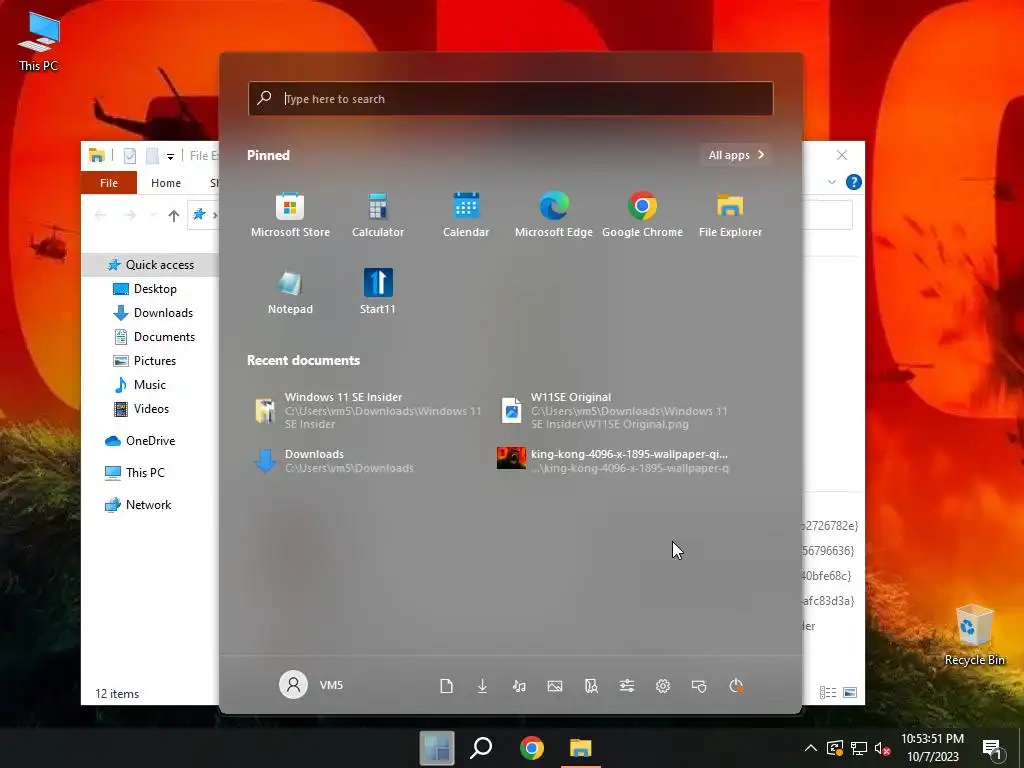Open Google Chrome in Pinned section
Viewport: 1024px width, 768px height.
pos(642,215)
